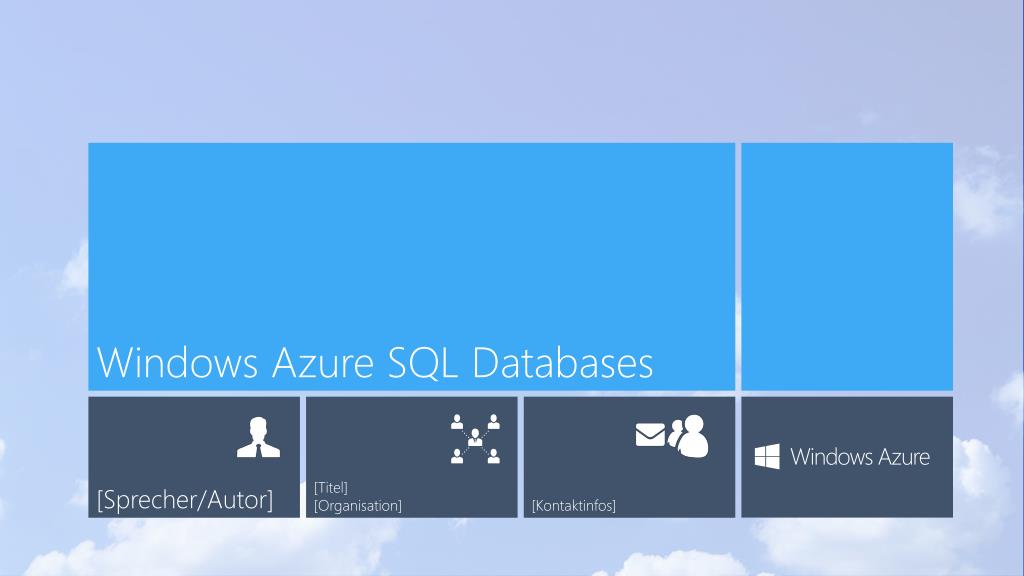The image size is (1024, 576).
Task: Click the envelope mail icon
Action: coord(650,435)
